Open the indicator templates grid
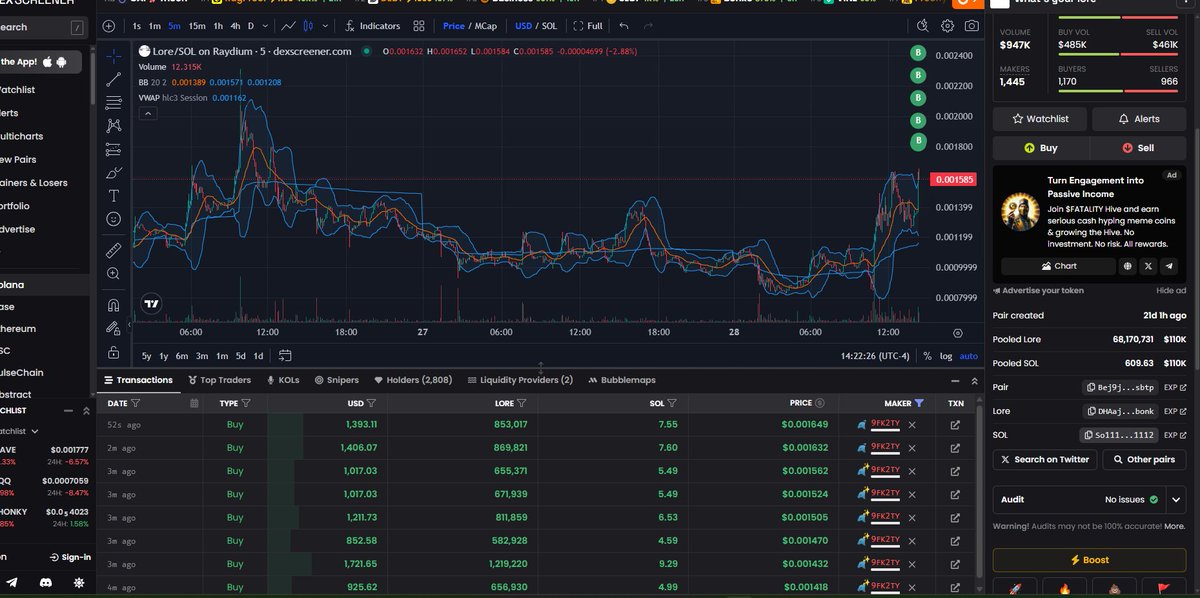Image resolution: width=1200 pixels, height=598 pixels. coord(419,26)
